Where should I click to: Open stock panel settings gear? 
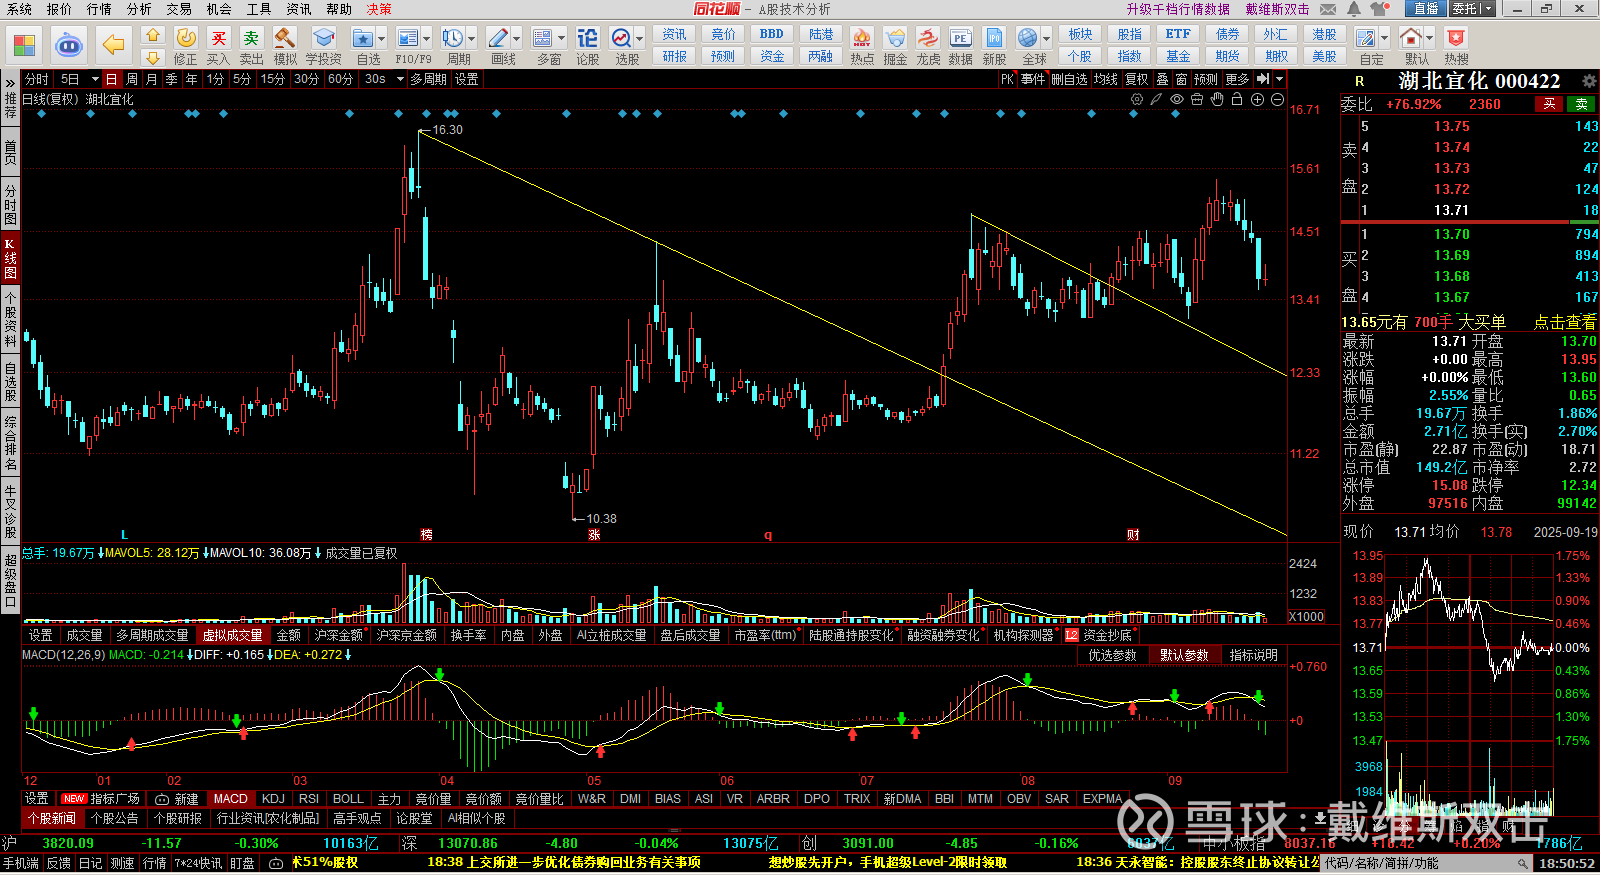[1589, 81]
